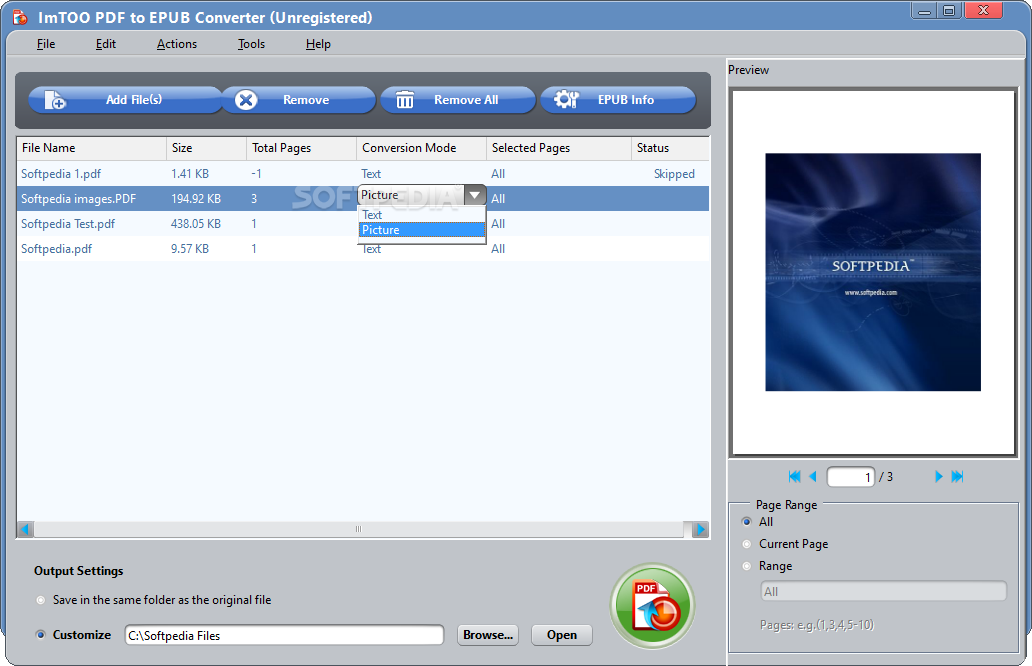Open the Help menu
The image size is (1032, 666).
tap(318, 44)
